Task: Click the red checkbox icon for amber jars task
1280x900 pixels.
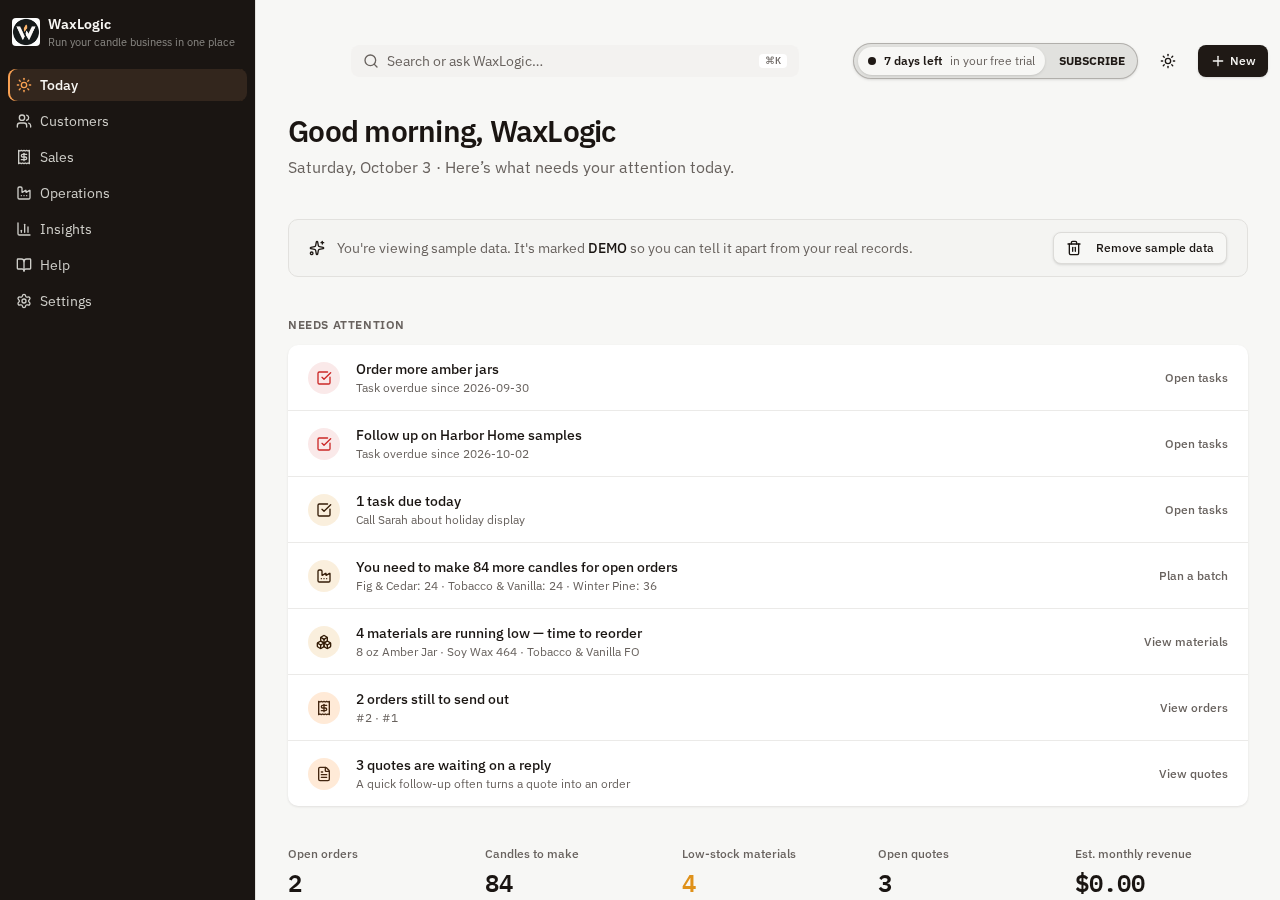Action: (x=324, y=378)
